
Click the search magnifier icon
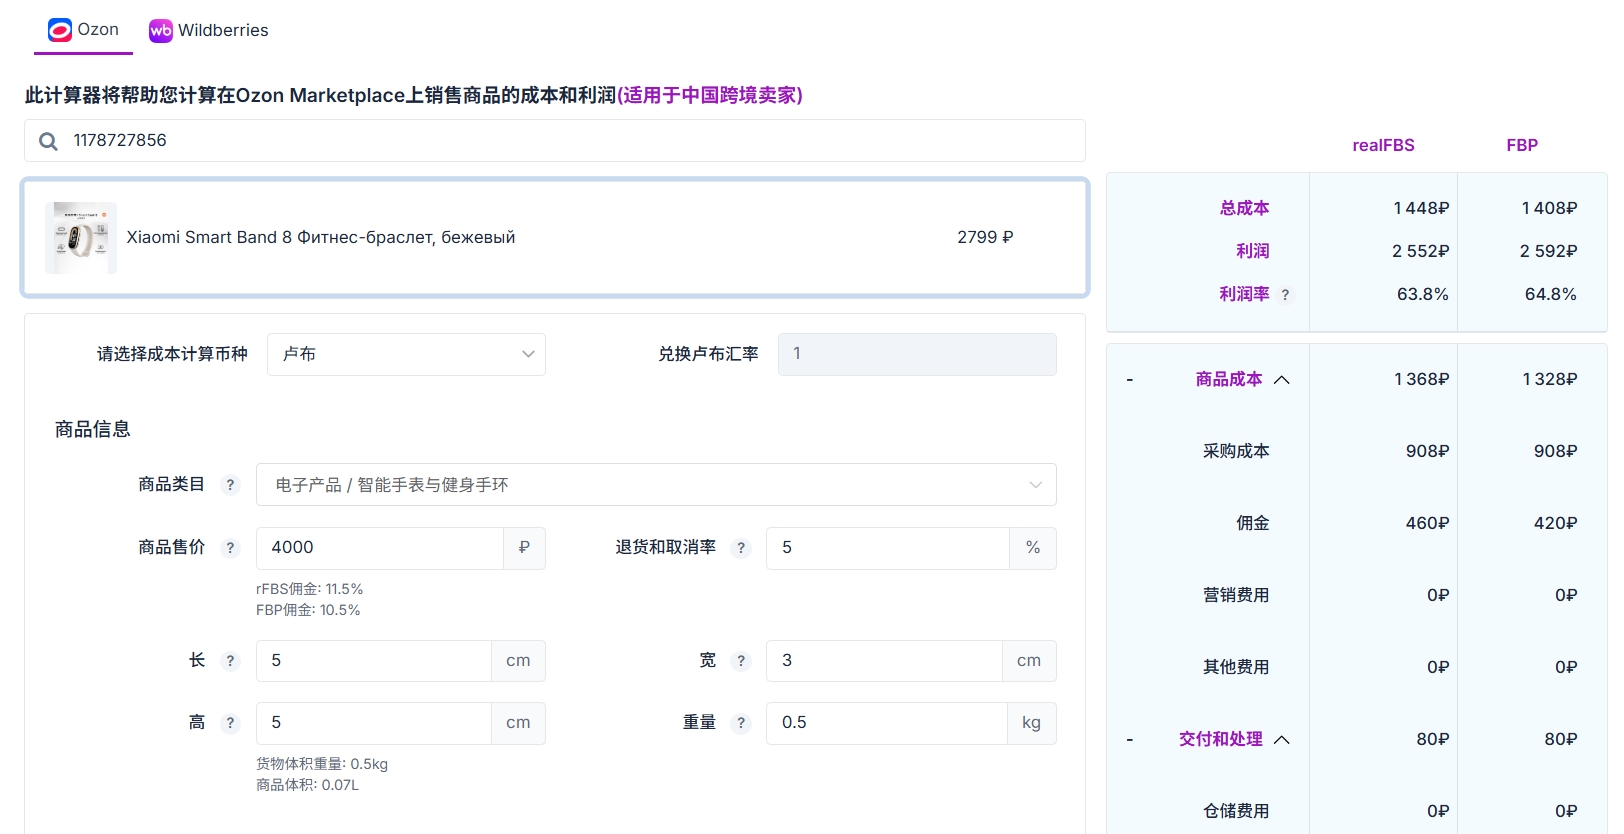coord(48,141)
